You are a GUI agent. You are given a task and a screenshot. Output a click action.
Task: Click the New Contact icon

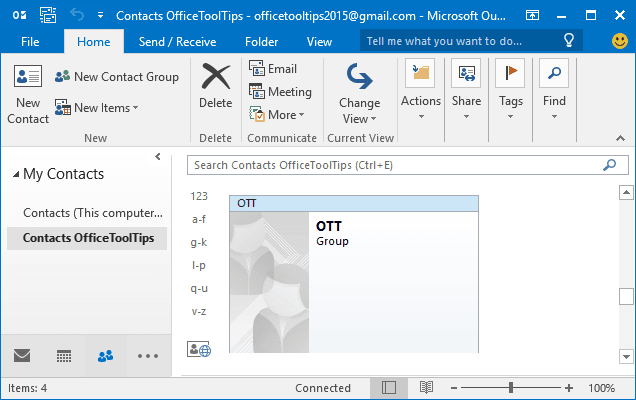[28, 76]
